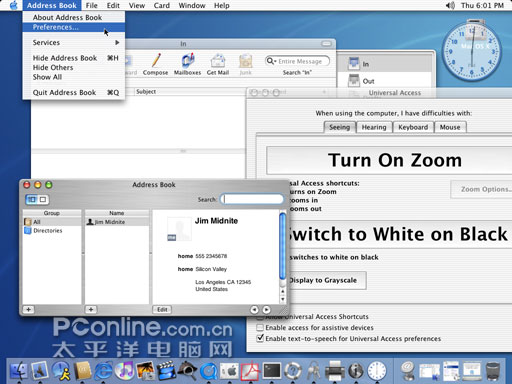Click the Get Mail icon

[218, 61]
